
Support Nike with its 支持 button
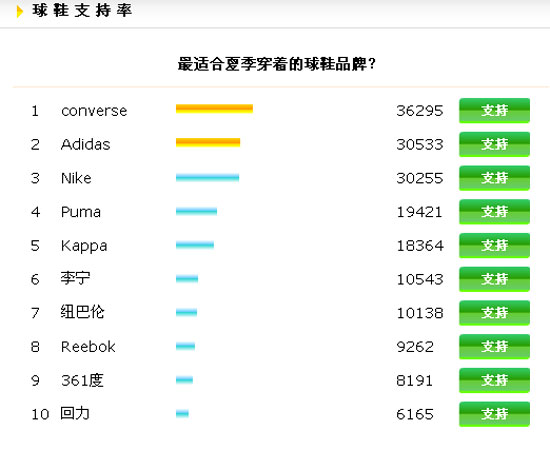494,178
